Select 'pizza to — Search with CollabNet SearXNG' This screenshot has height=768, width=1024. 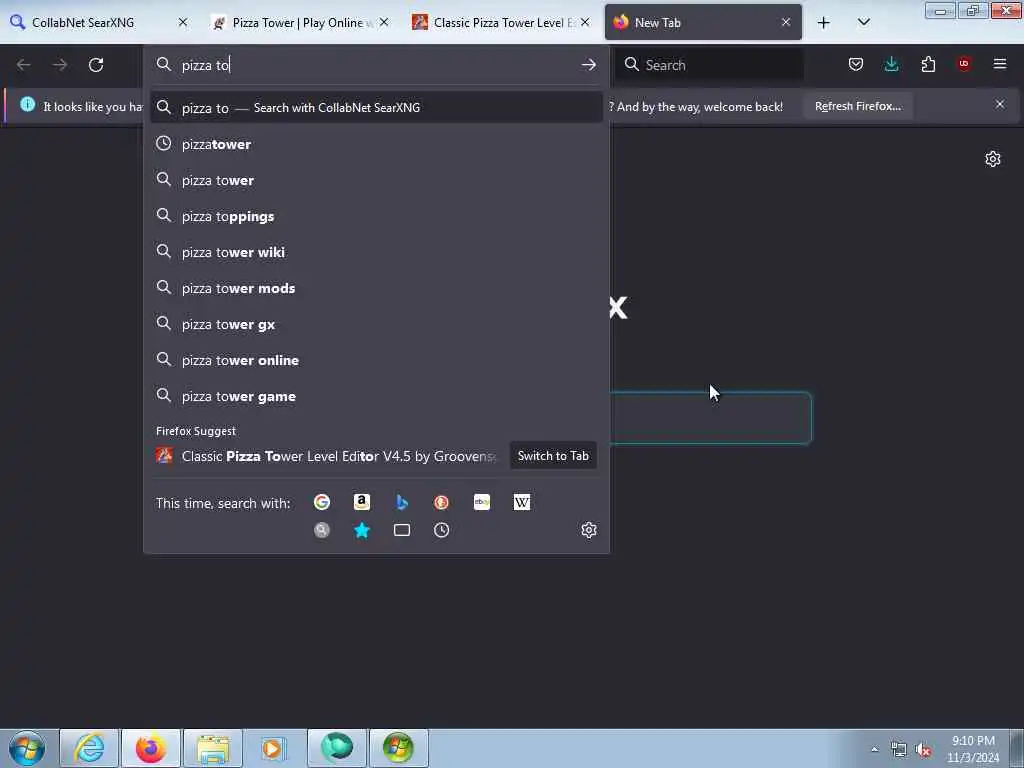coord(376,108)
